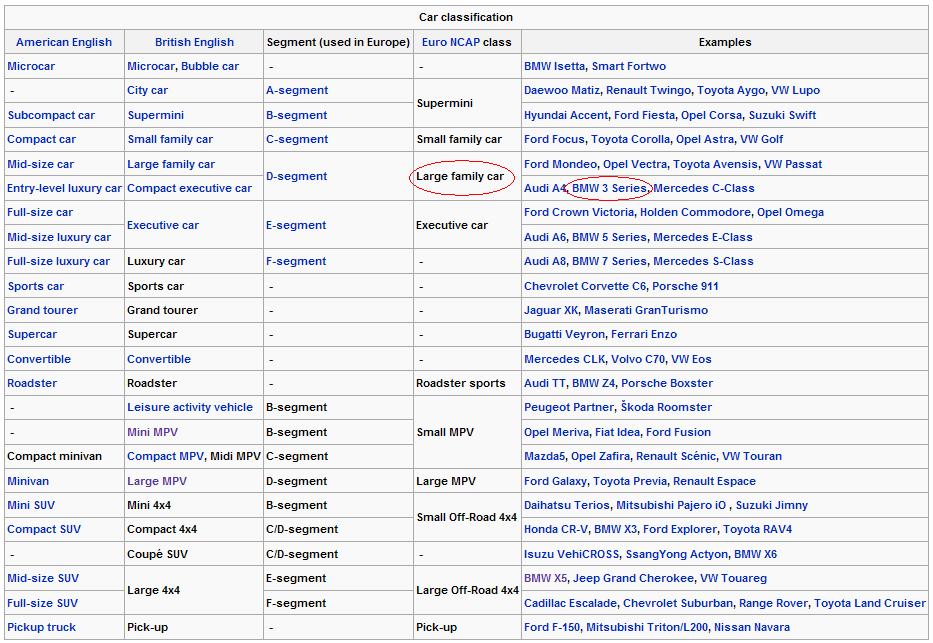
Task: Click the Renault Scénic link
Action: point(676,456)
